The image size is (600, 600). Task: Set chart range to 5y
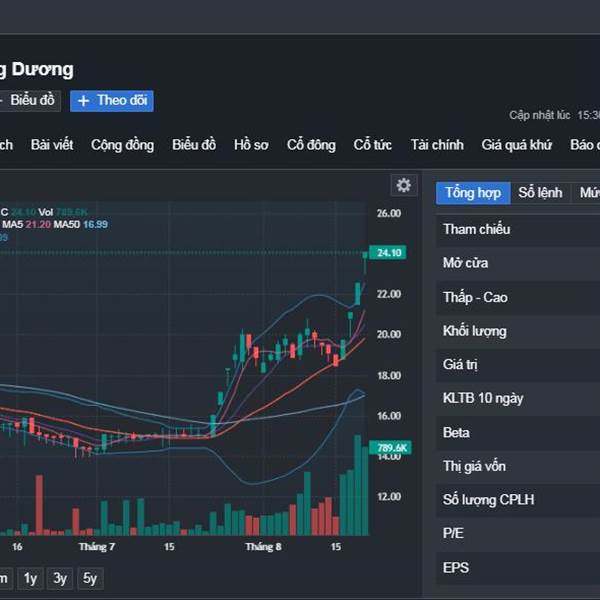(90, 579)
